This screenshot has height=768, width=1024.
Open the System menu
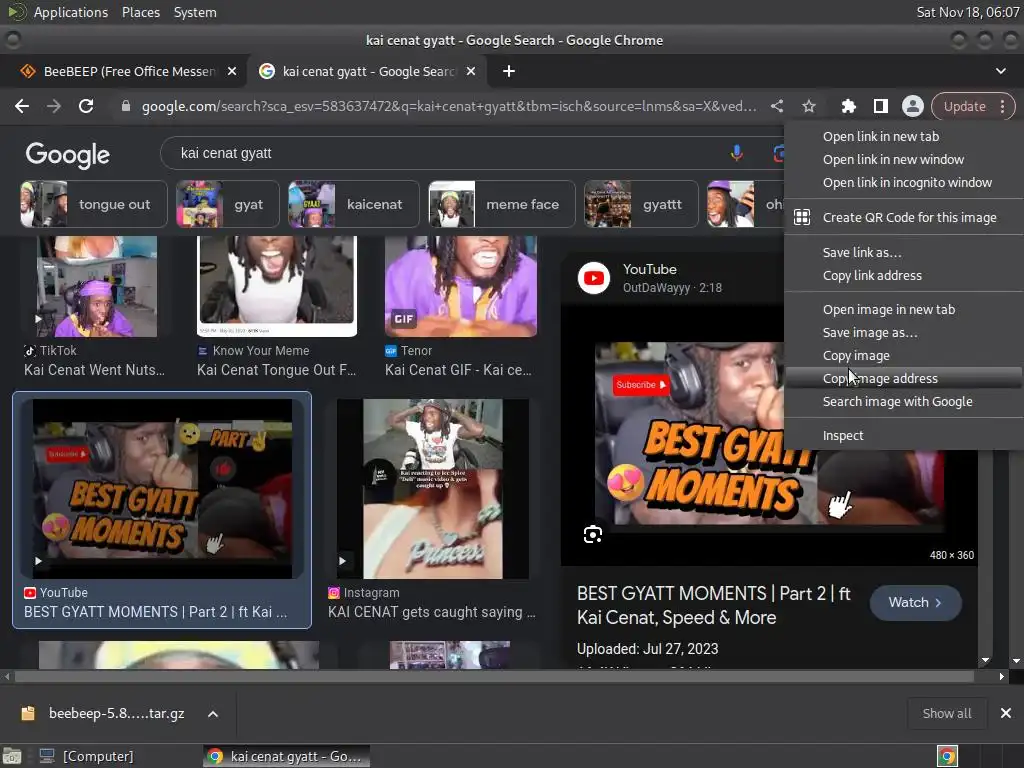coord(195,12)
